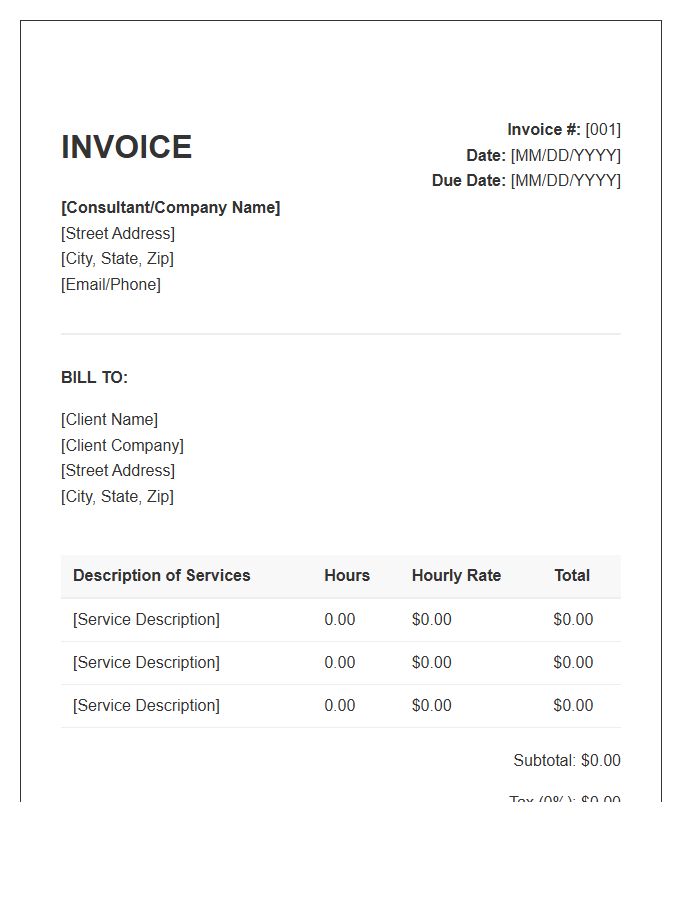The width and height of the screenshot is (700, 900).
Task: Click [City, State, Zip] in Bill To section
Action: point(117,496)
